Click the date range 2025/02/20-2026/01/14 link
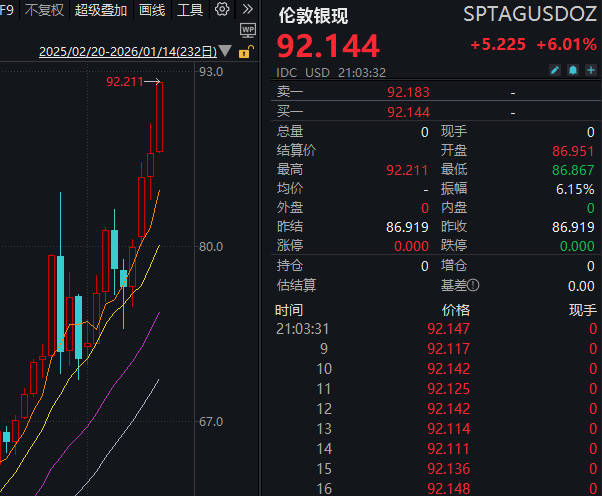The height and width of the screenshot is (496, 602). [x=126, y=51]
